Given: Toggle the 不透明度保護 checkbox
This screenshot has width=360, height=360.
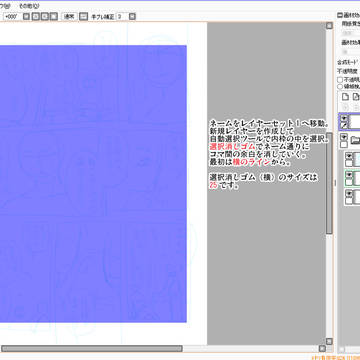Looking at the screenshot, I should point(340,80).
